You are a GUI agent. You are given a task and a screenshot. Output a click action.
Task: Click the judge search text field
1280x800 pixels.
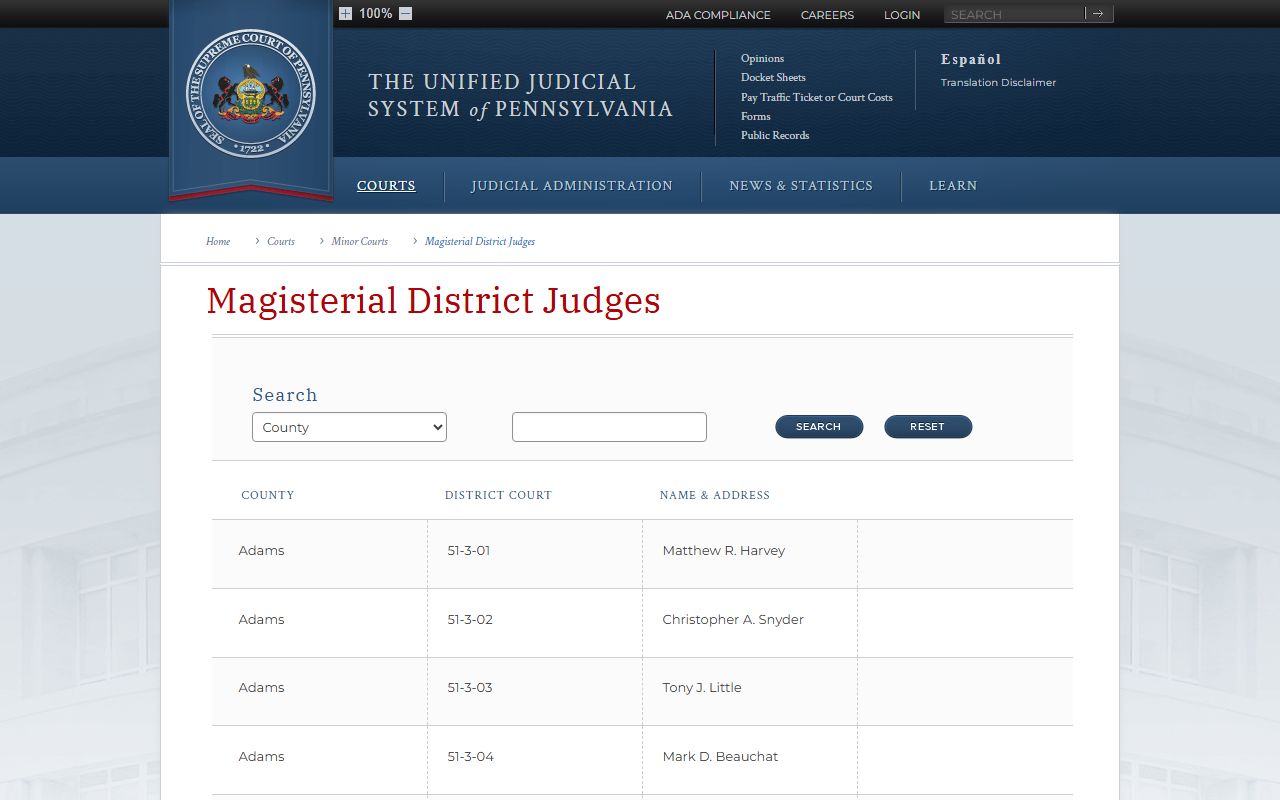coord(609,427)
